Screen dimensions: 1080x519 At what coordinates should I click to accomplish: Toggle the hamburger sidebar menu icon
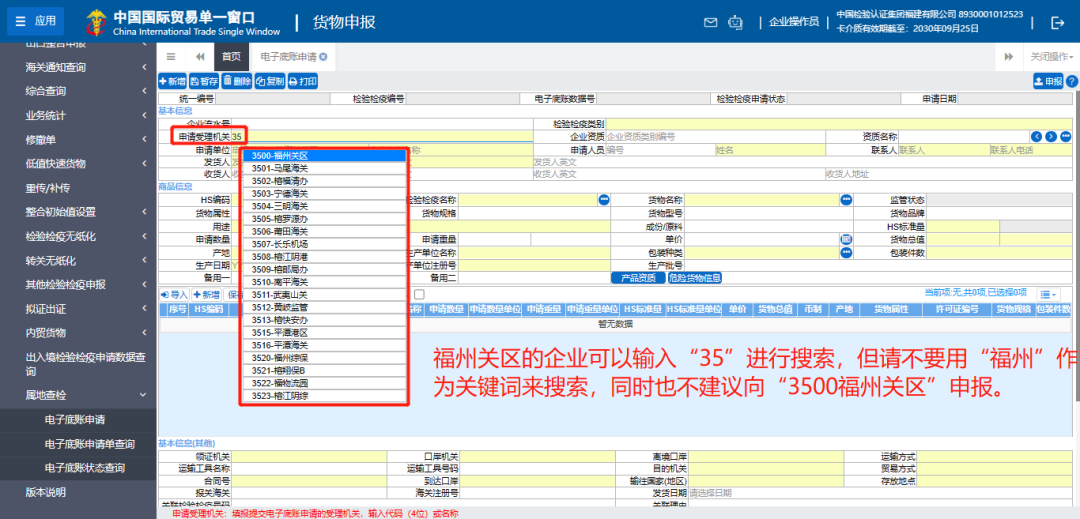point(171,57)
